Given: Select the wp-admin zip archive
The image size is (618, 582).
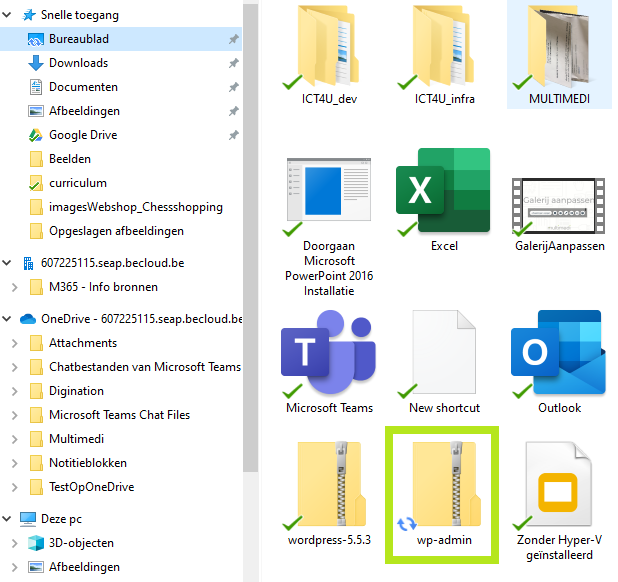Looking at the screenshot, I should click(447, 483).
